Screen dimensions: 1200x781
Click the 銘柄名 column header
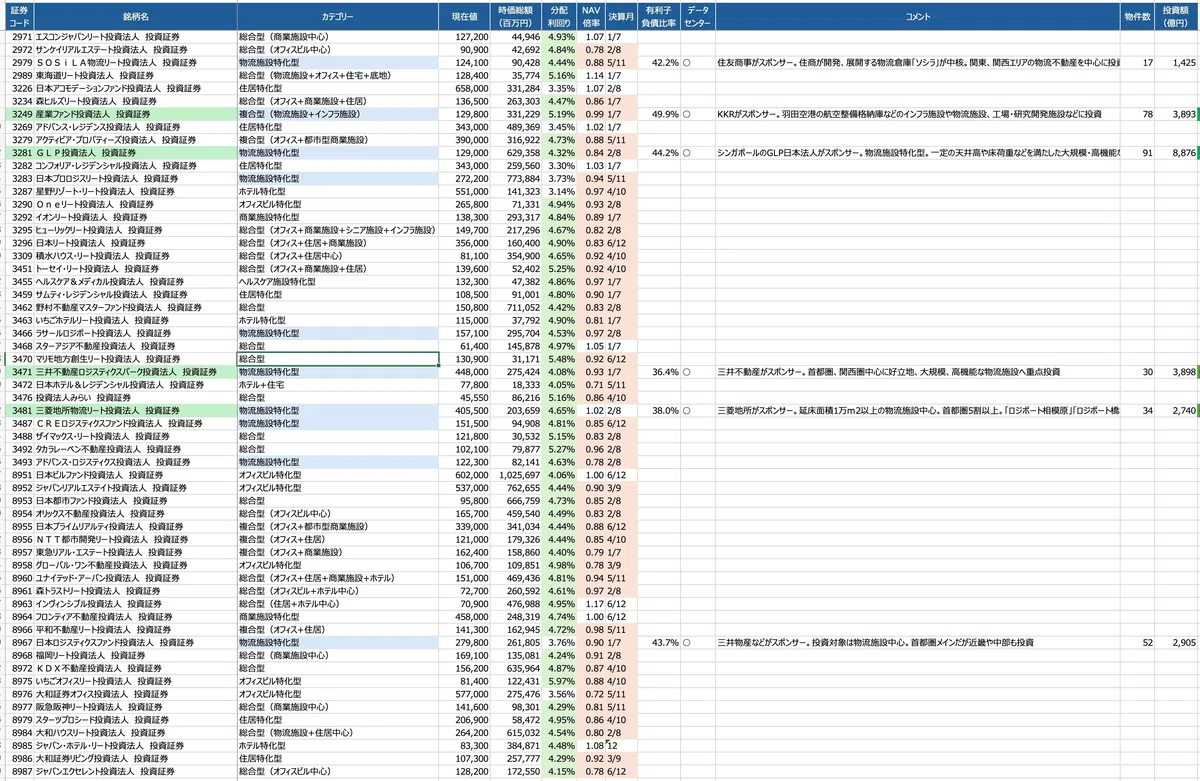point(136,17)
